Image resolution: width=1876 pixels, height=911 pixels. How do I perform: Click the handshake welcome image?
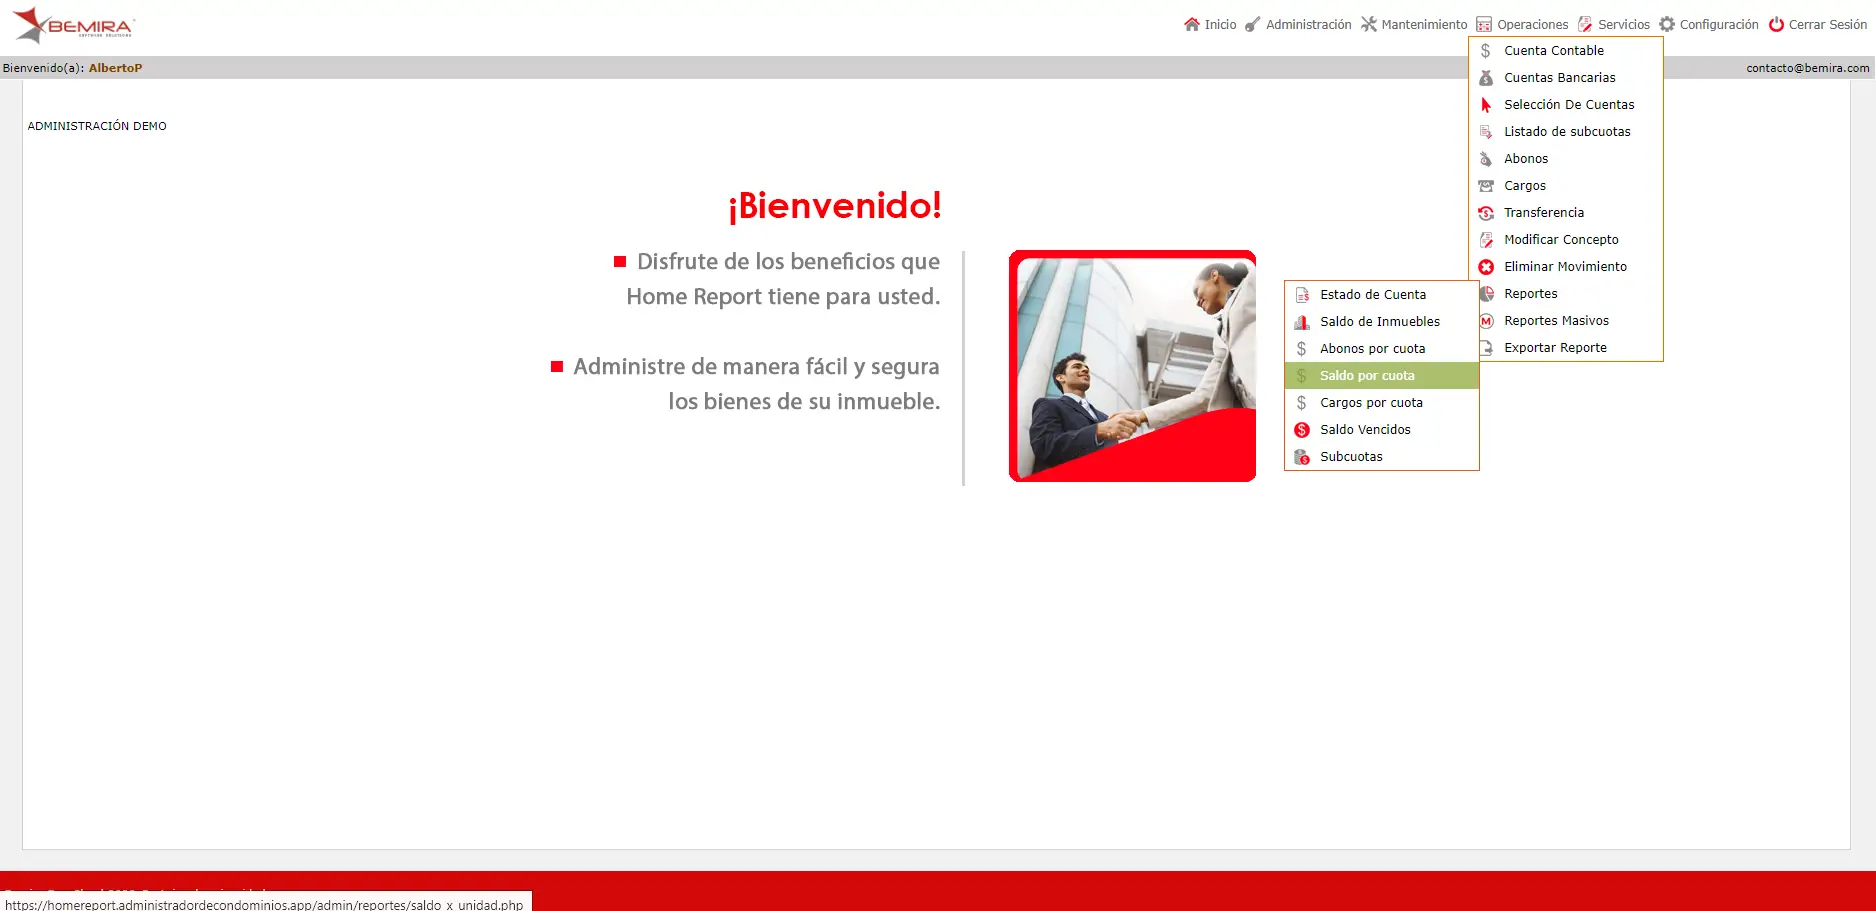(1132, 366)
